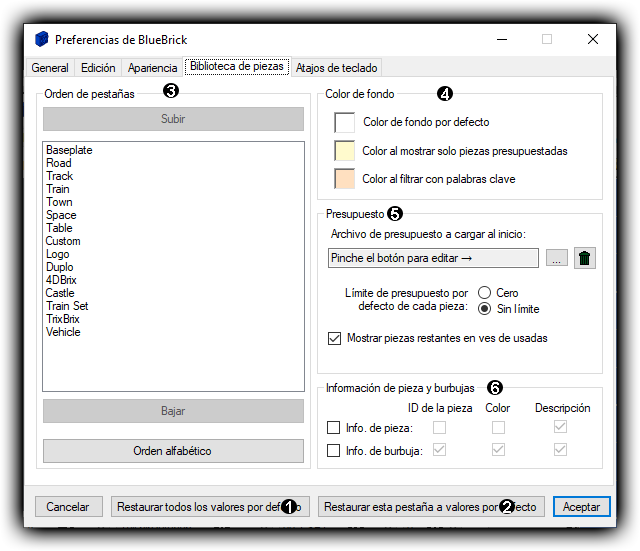This screenshot has height=551, width=640.
Task: Toggle Color checkbox for Info. de burbuja
Action: [x=498, y=450]
